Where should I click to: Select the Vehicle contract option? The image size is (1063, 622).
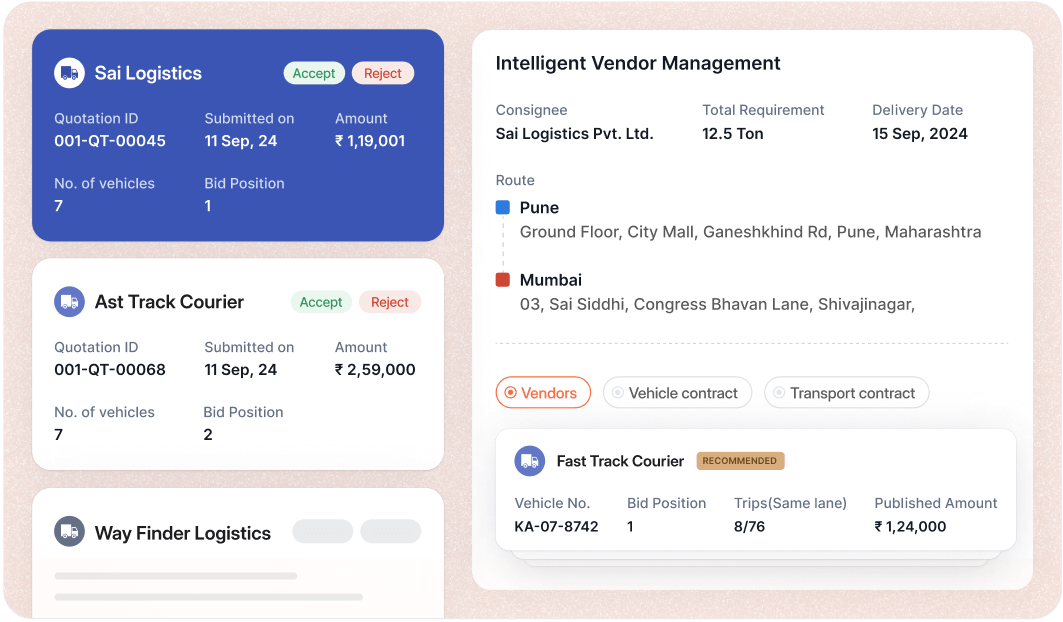point(677,393)
